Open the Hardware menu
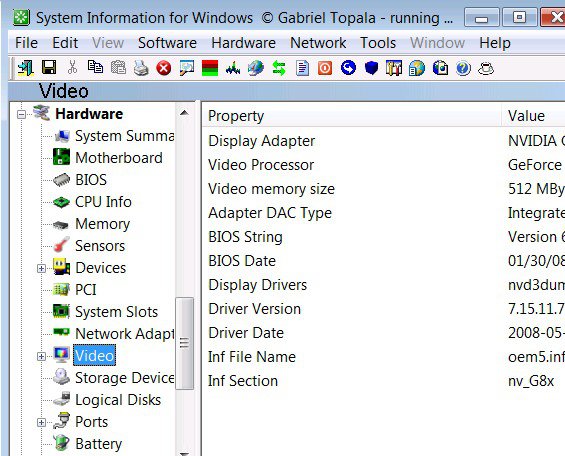 click(243, 43)
